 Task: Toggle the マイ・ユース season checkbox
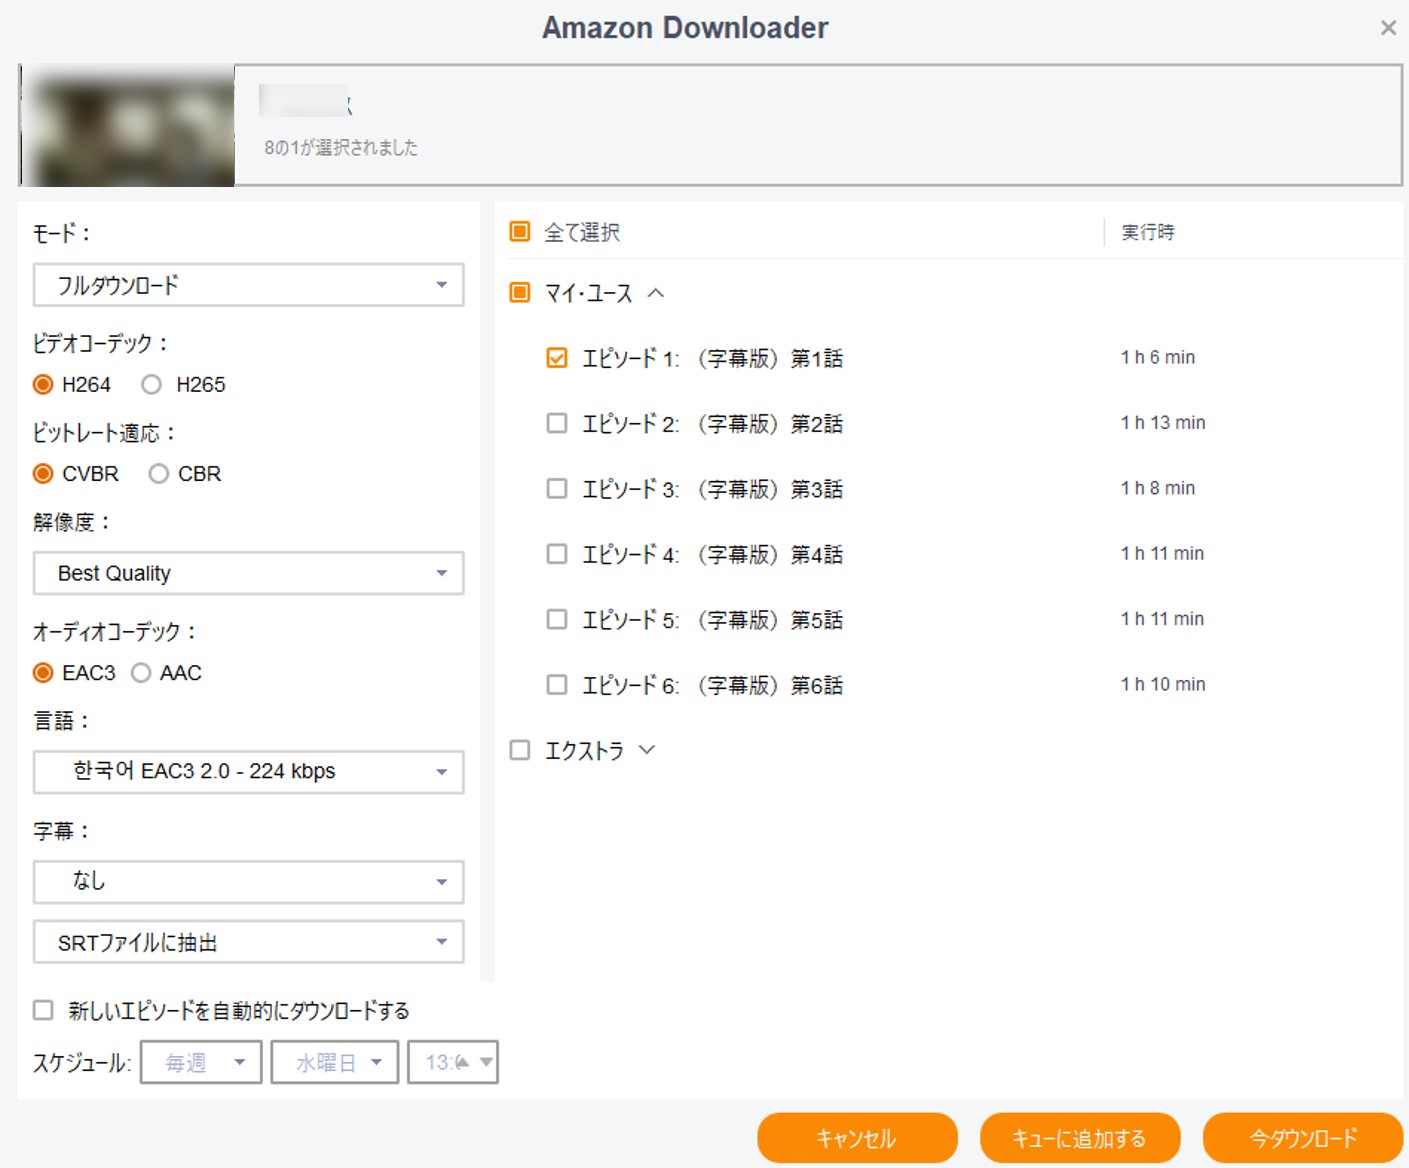tap(520, 292)
